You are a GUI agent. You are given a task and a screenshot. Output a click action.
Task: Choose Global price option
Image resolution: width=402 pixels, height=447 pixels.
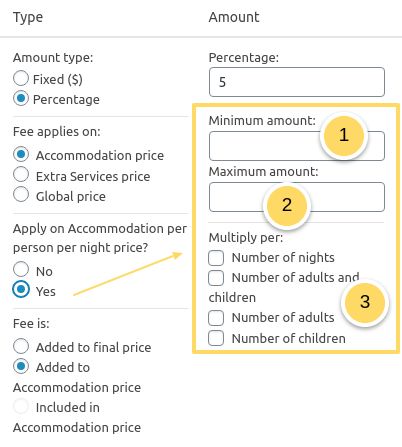(21, 195)
